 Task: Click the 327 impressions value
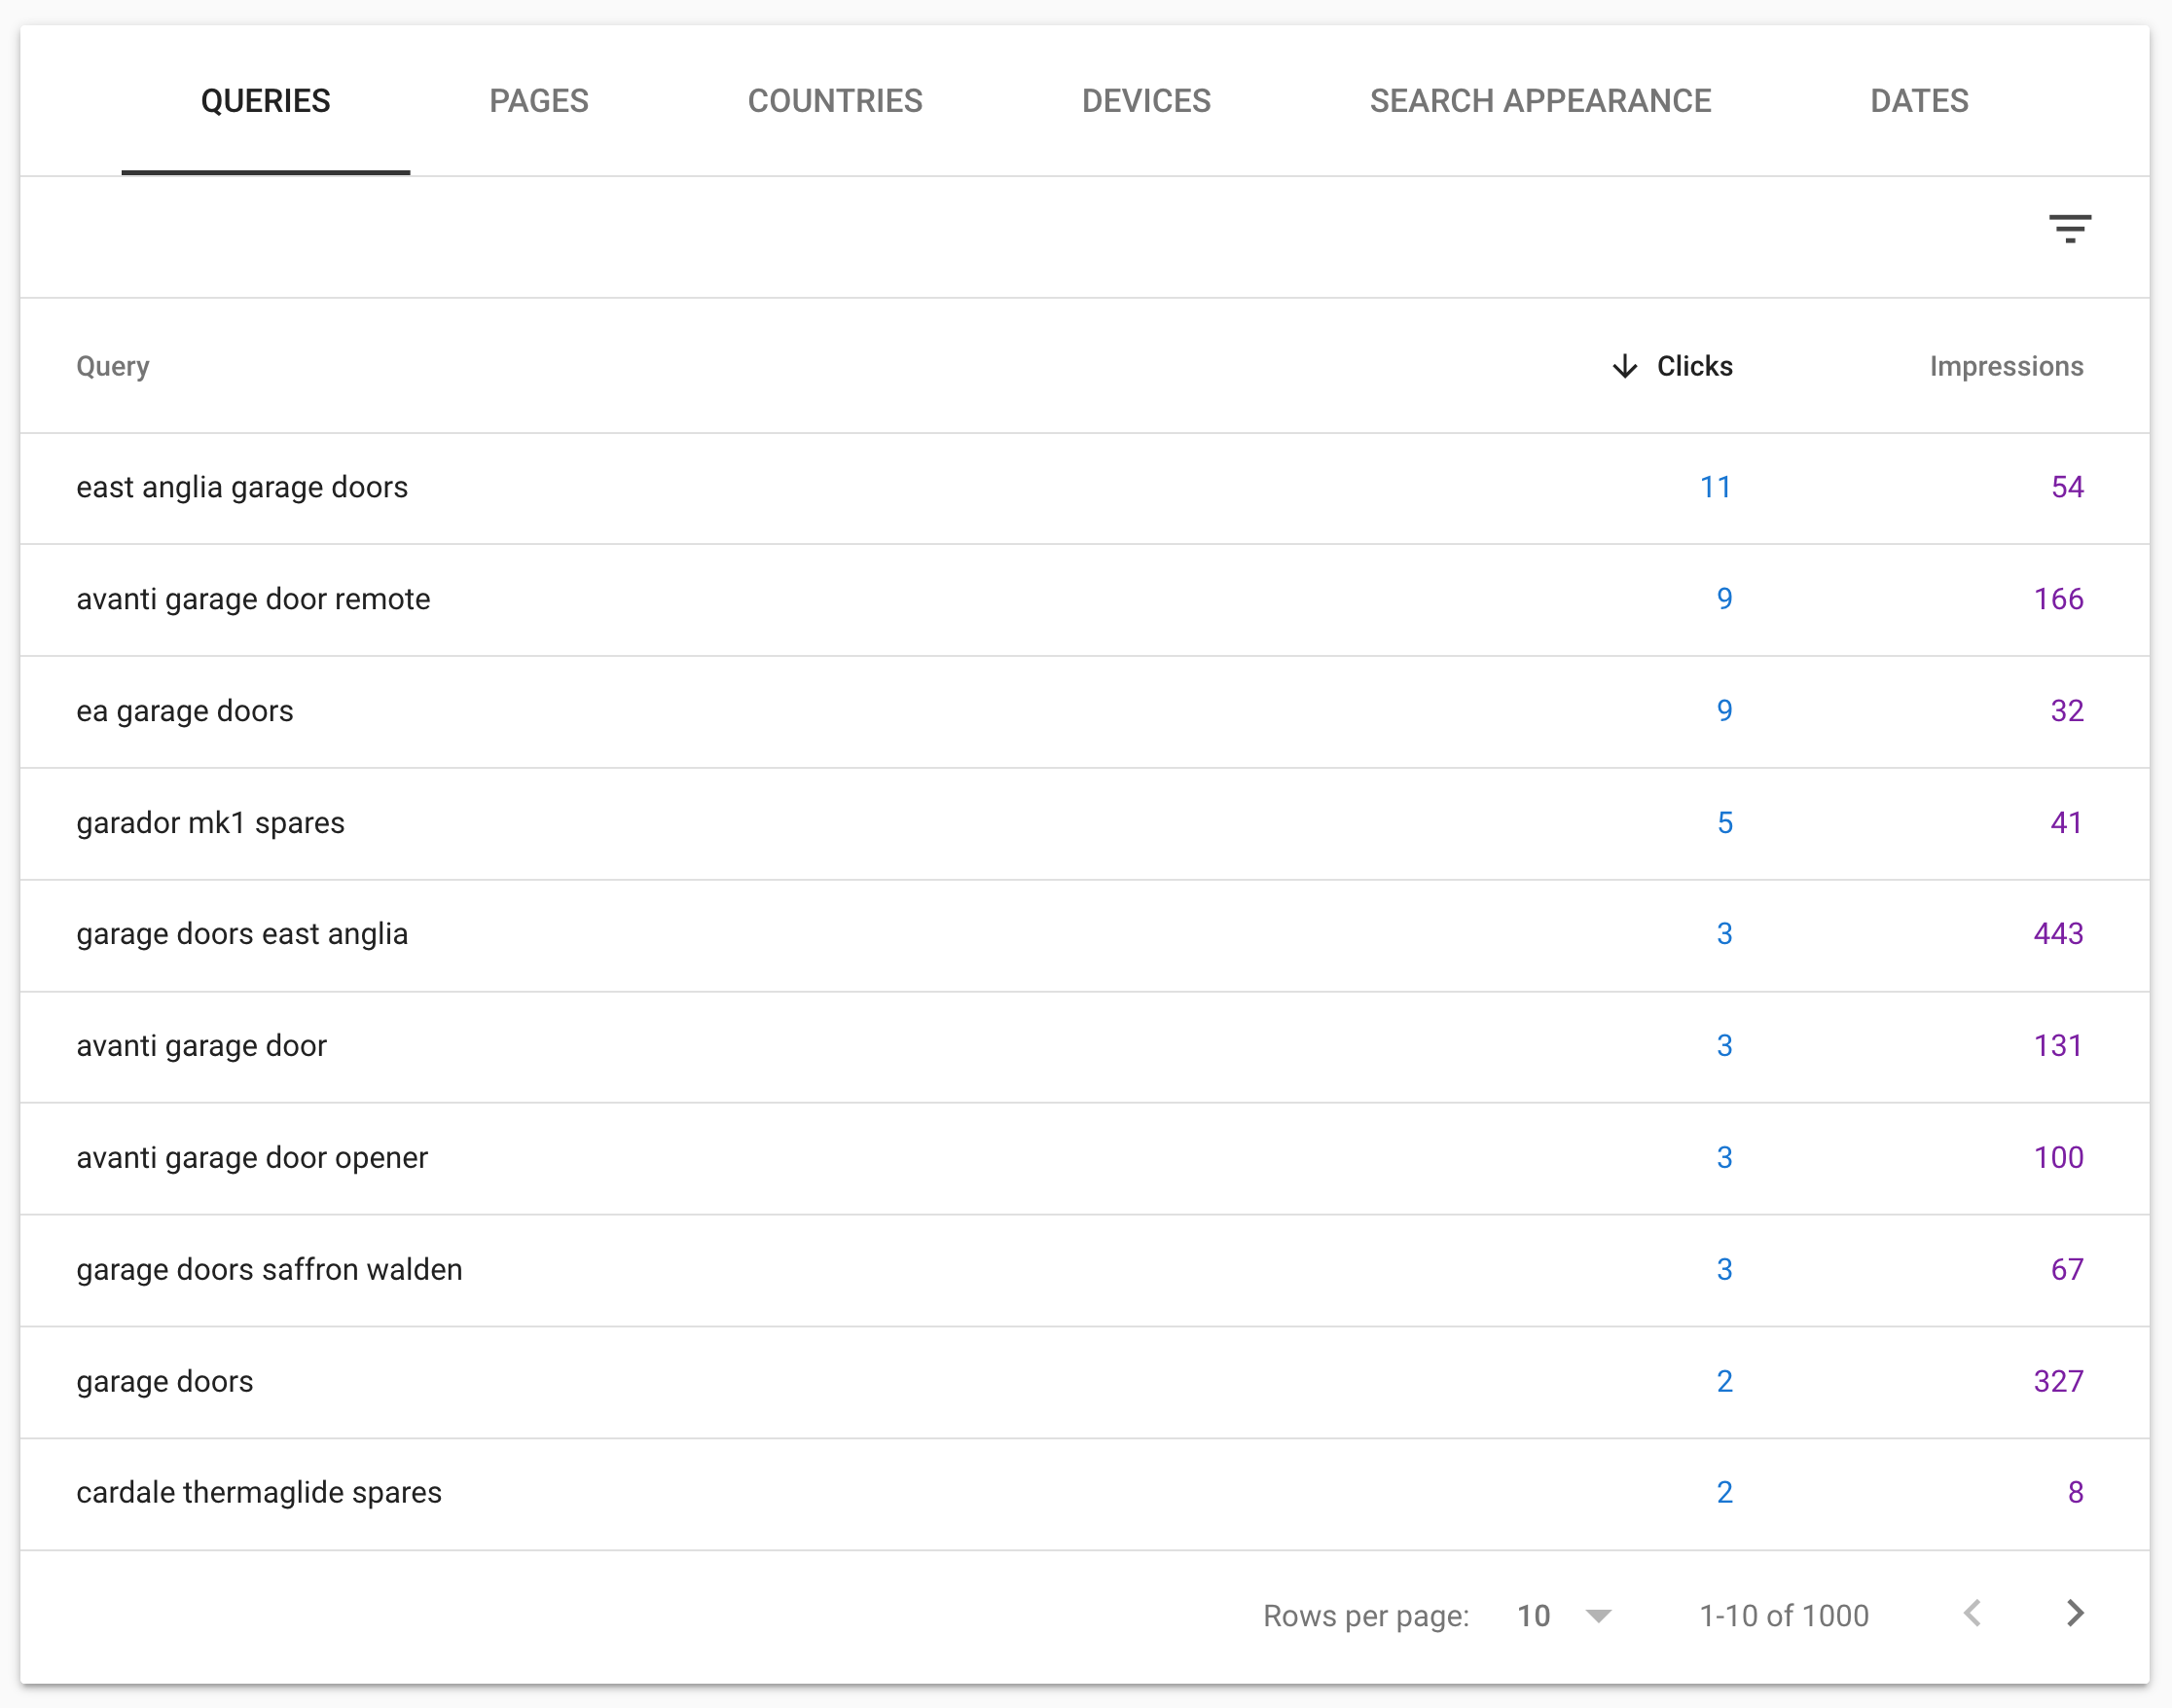pos(2059,1382)
